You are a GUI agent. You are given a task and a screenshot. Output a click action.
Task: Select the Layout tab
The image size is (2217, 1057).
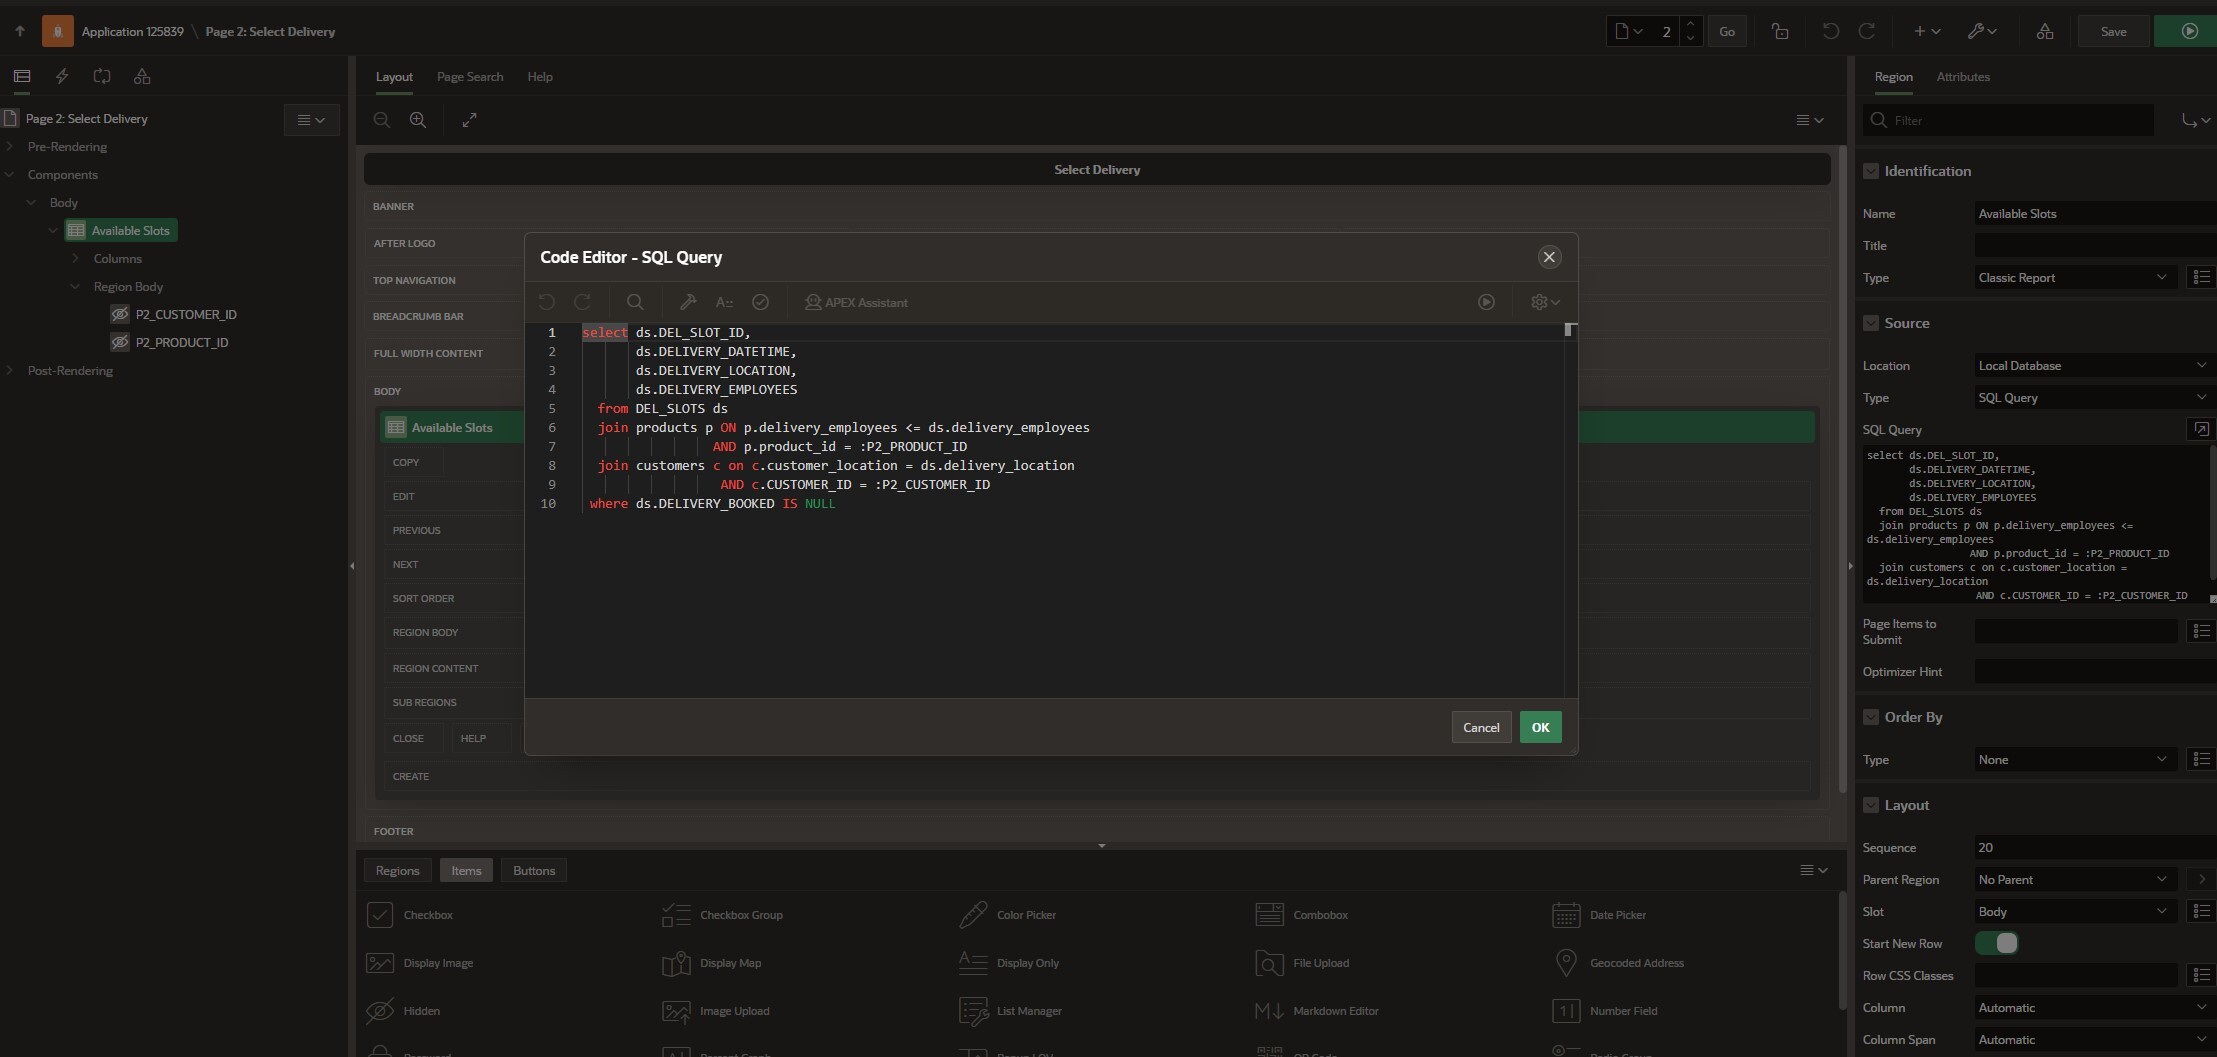tap(394, 76)
